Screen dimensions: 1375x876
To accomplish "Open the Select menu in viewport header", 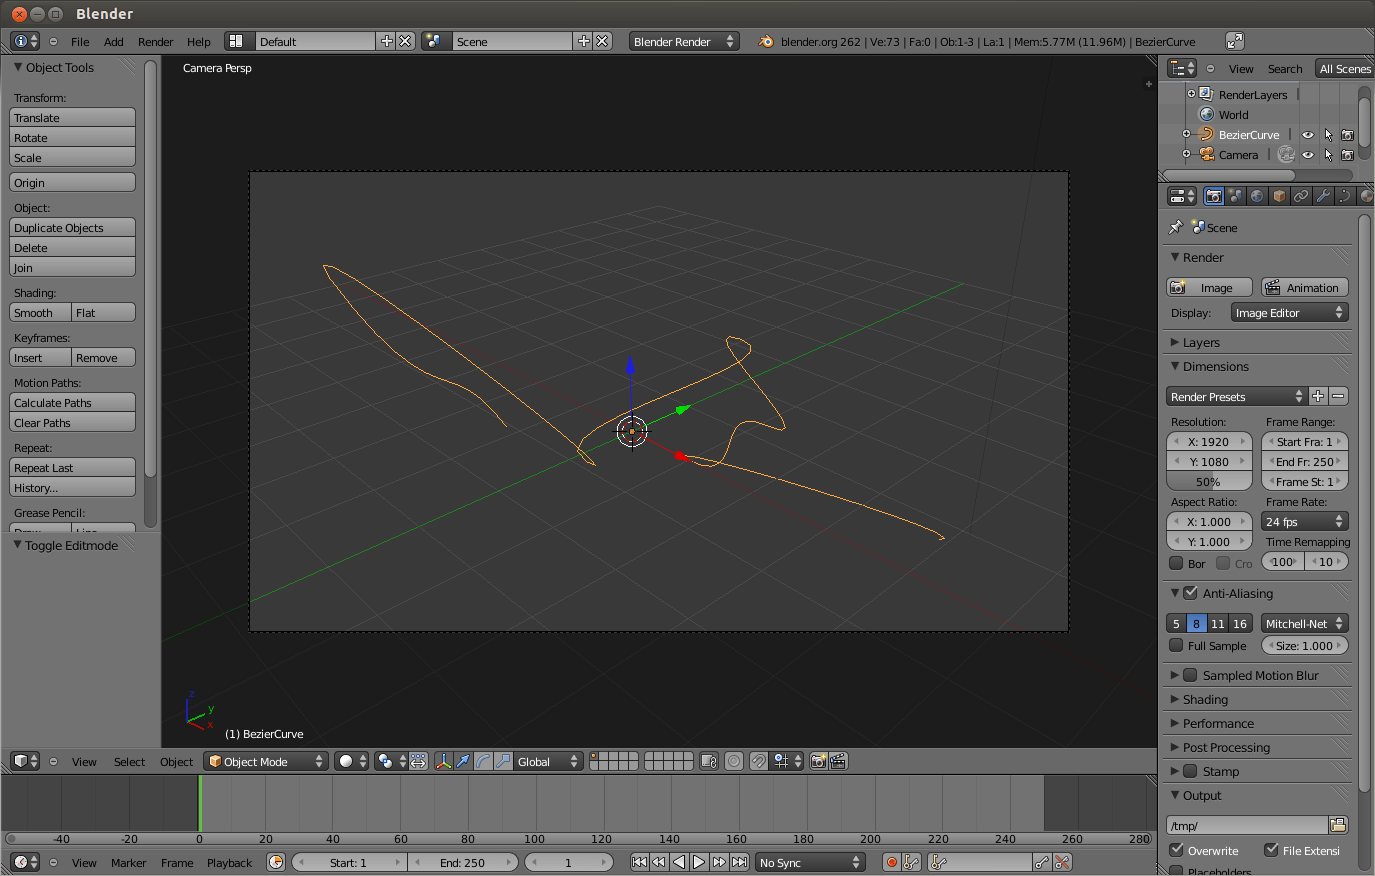I will [x=129, y=761].
